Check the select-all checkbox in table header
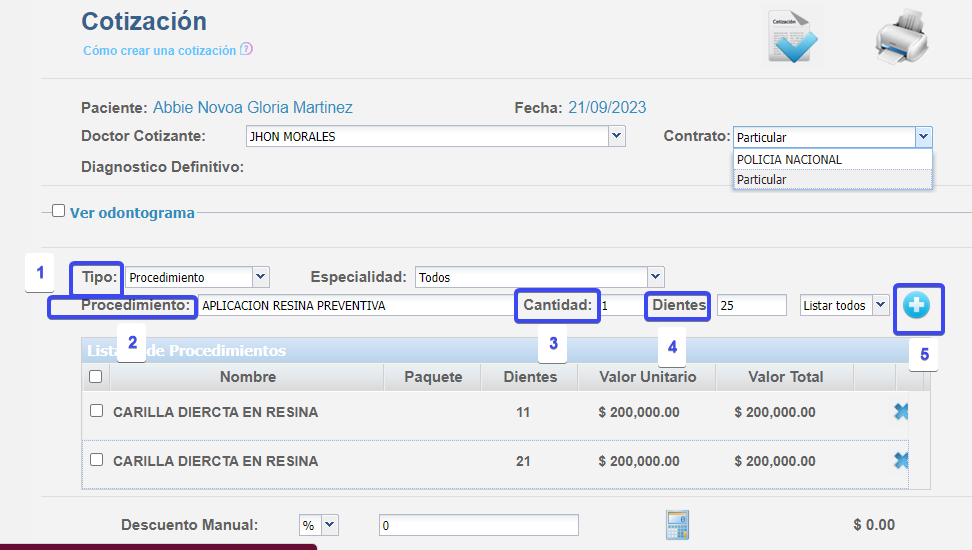This screenshot has height=550, width=972. [x=96, y=377]
